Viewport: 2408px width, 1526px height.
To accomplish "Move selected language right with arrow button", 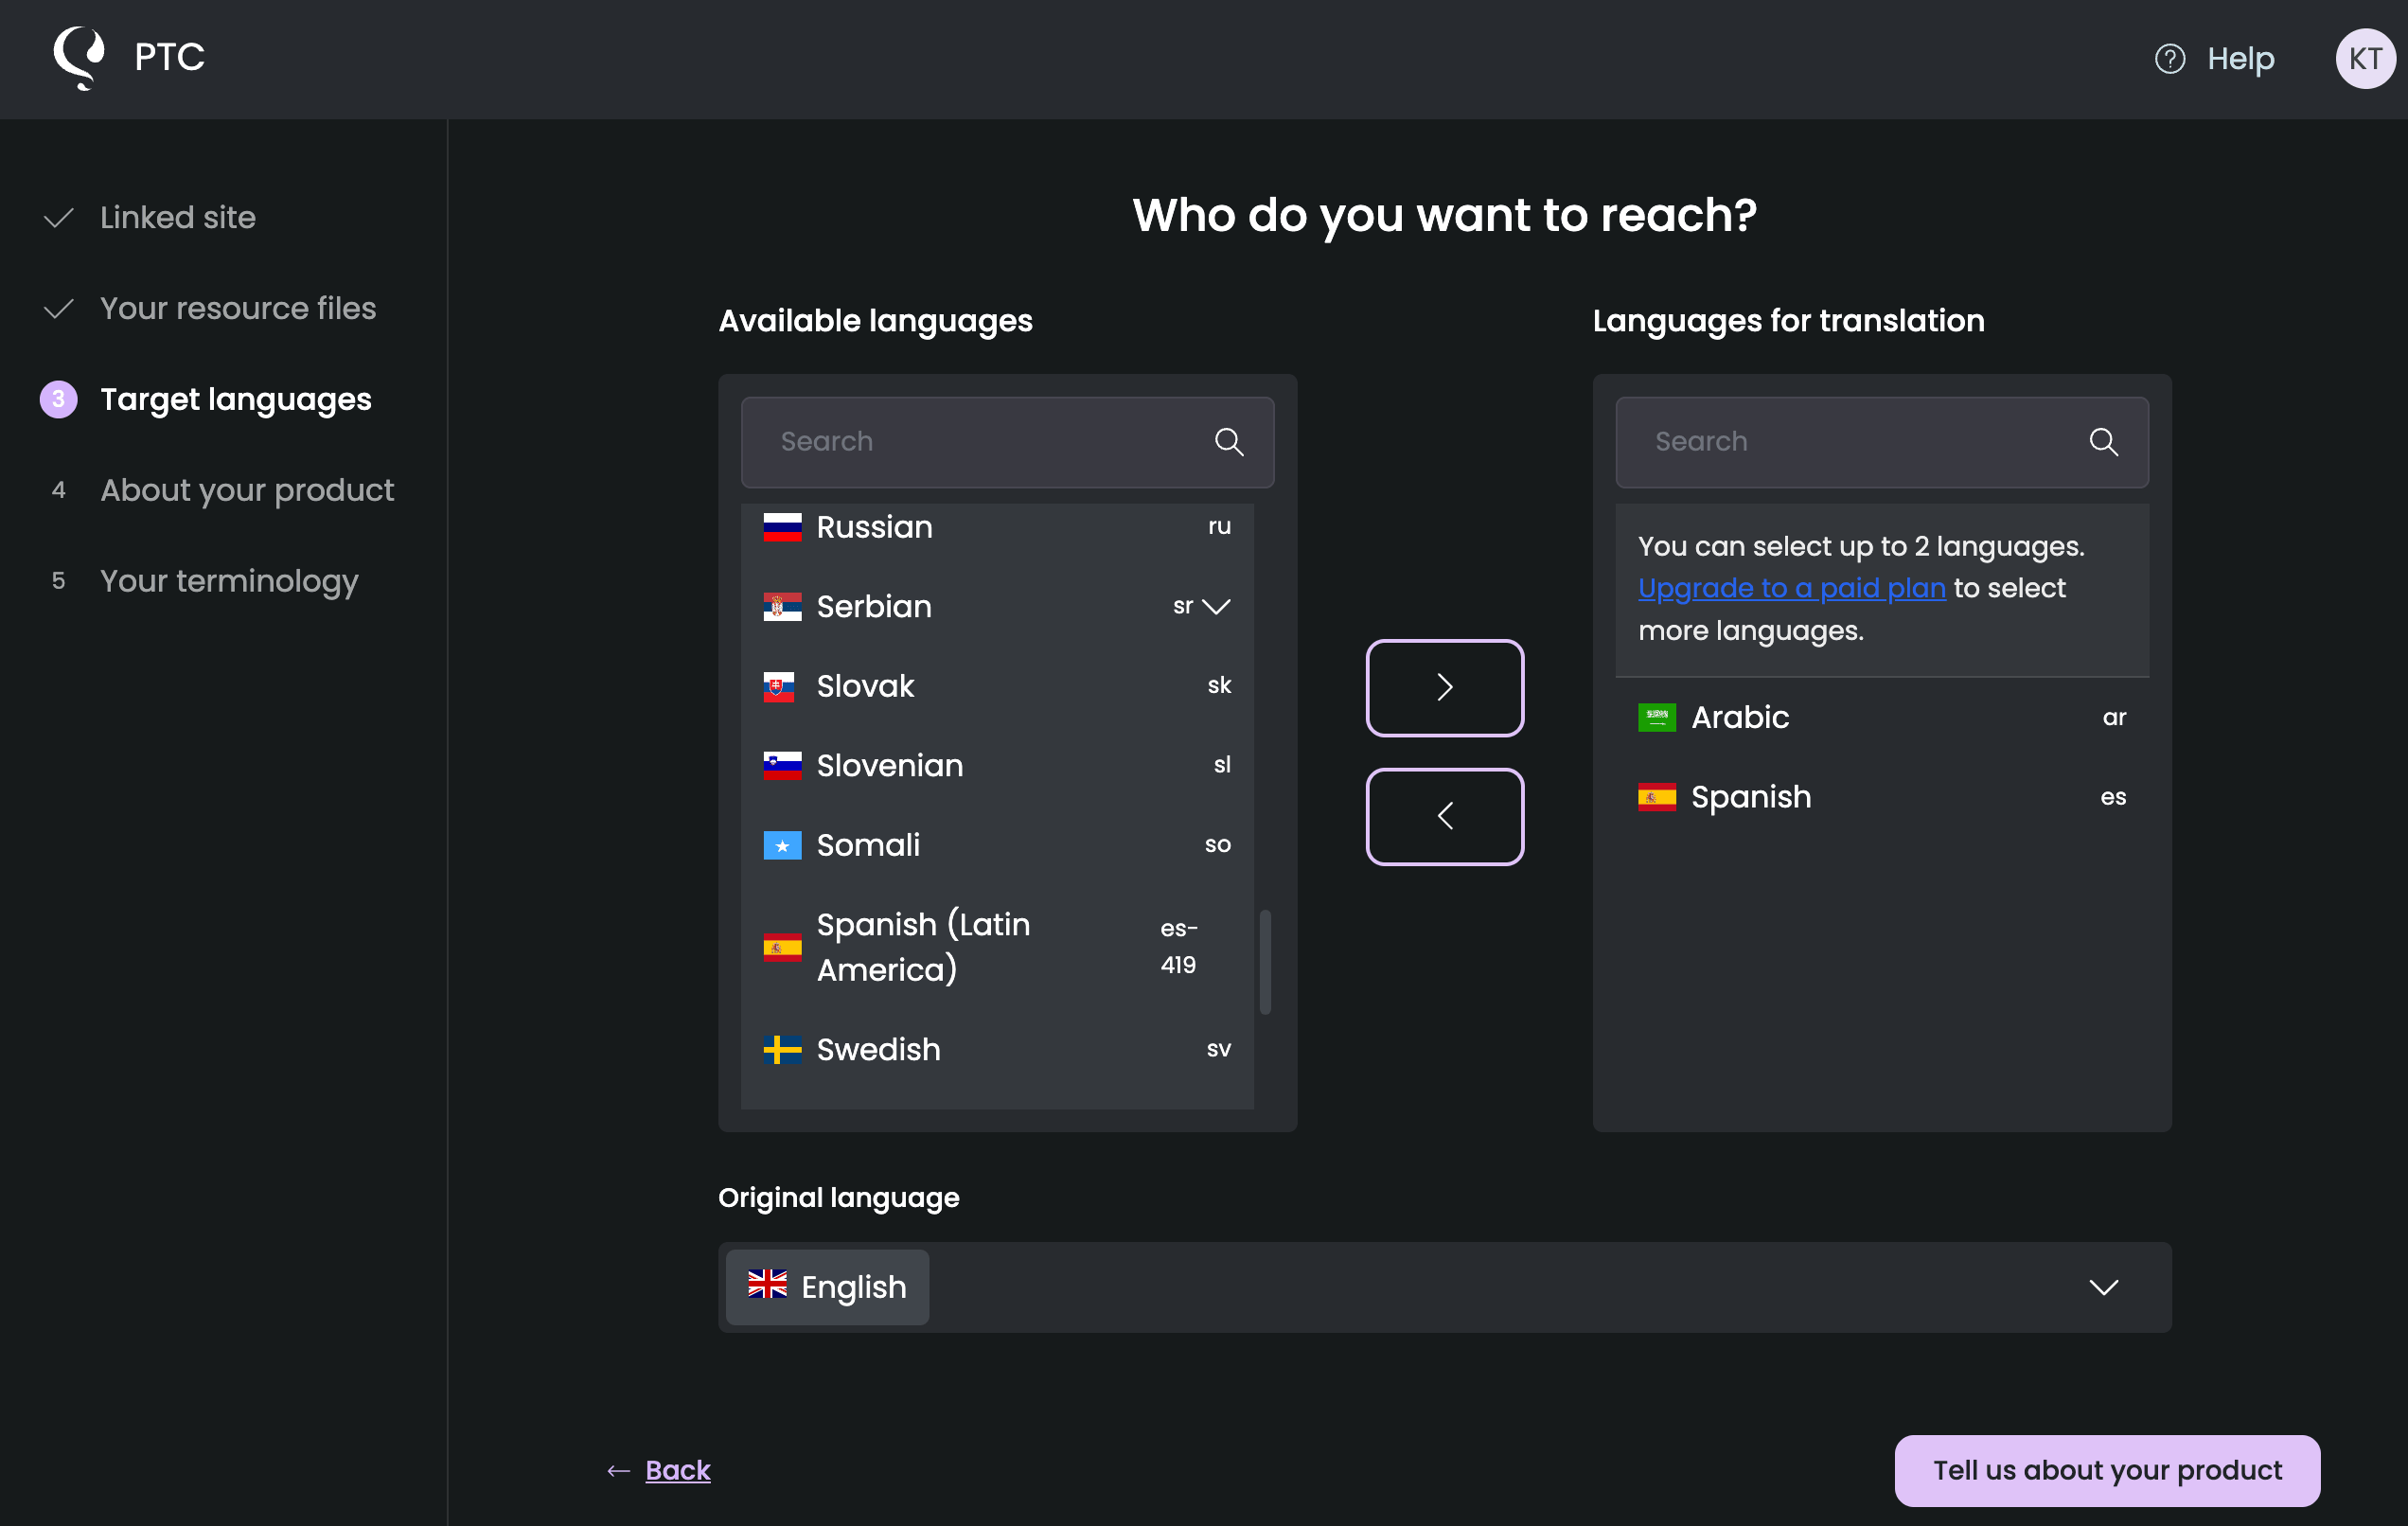I will point(1445,688).
